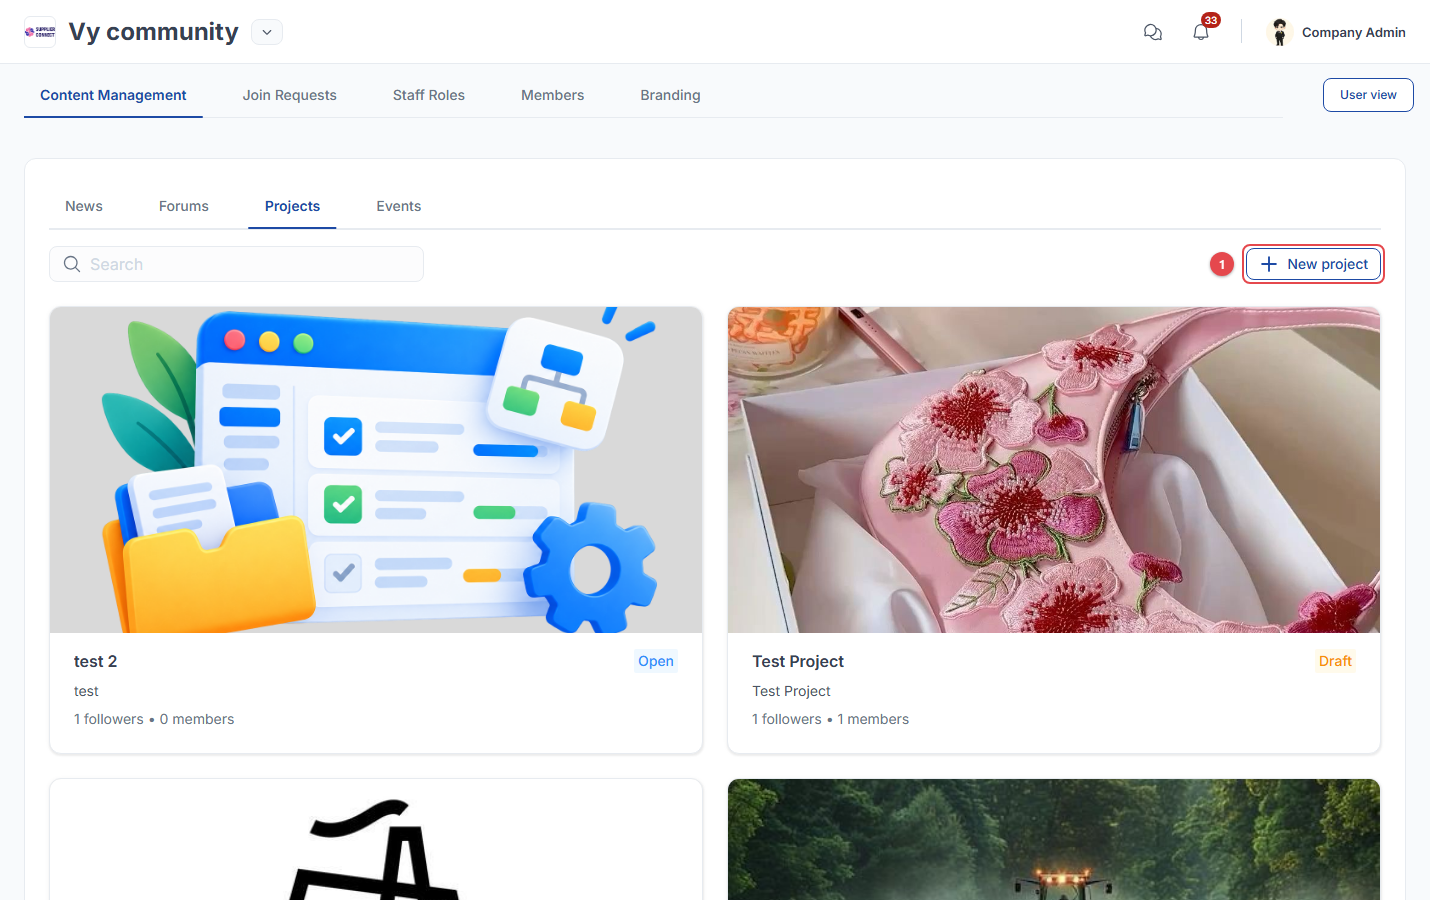The width and height of the screenshot is (1440, 900).
Task: Open the chat messages icon
Action: (1153, 32)
